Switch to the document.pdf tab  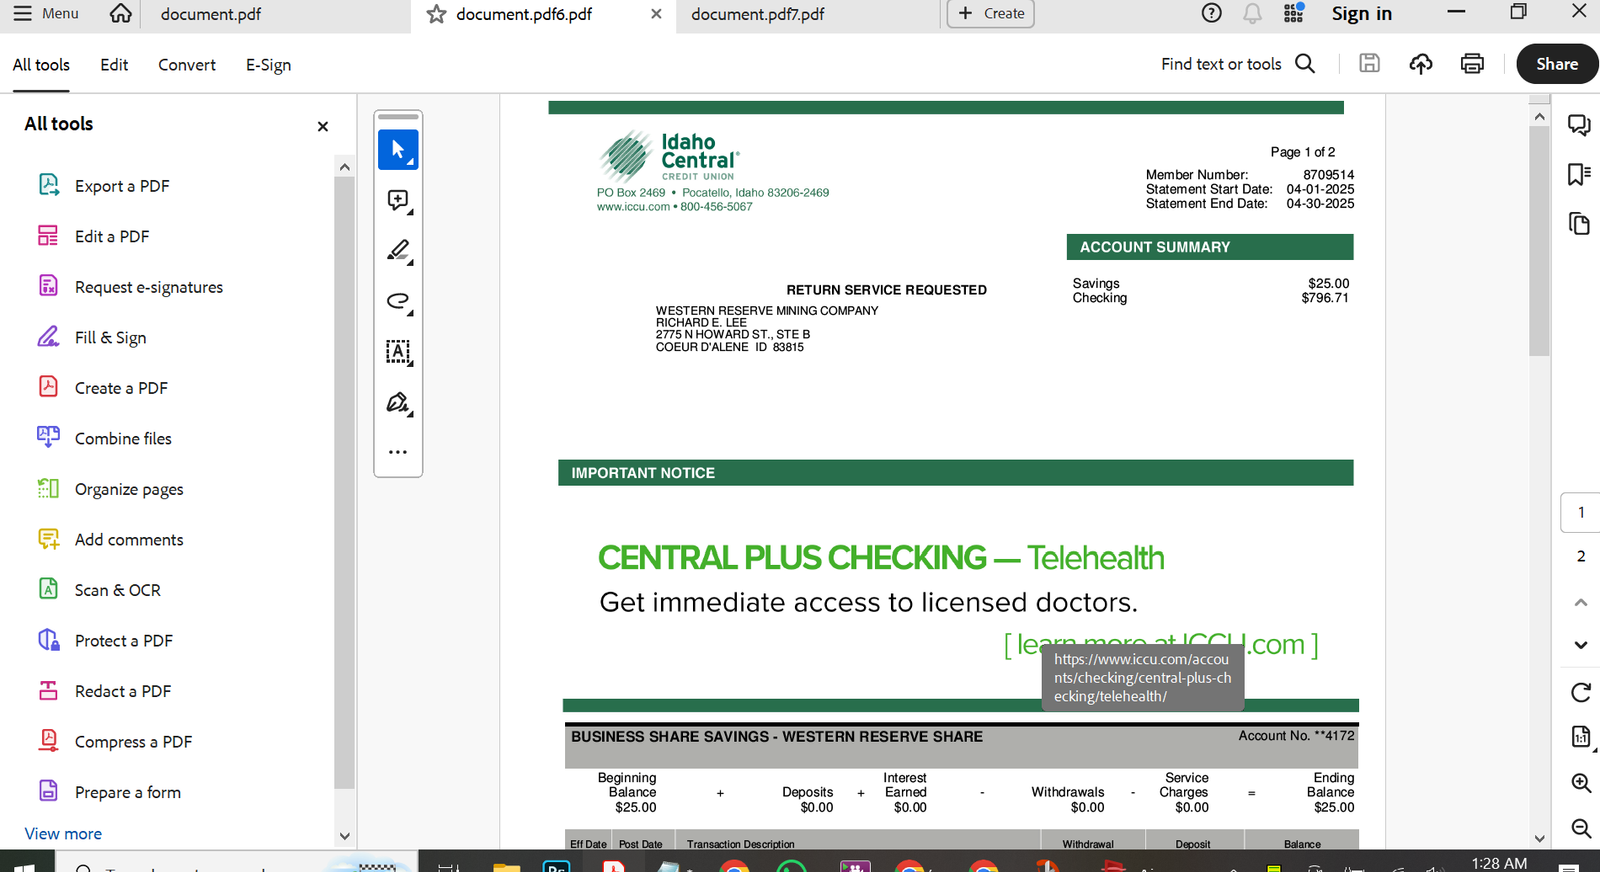[211, 14]
